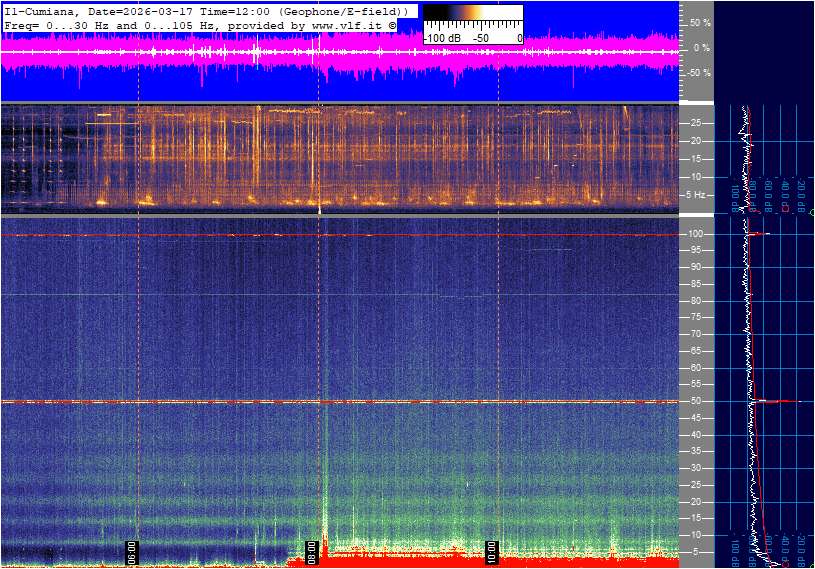Click the -50 % amplitude axis label
This screenshot has width=815, height=569.
pos(699,73)
